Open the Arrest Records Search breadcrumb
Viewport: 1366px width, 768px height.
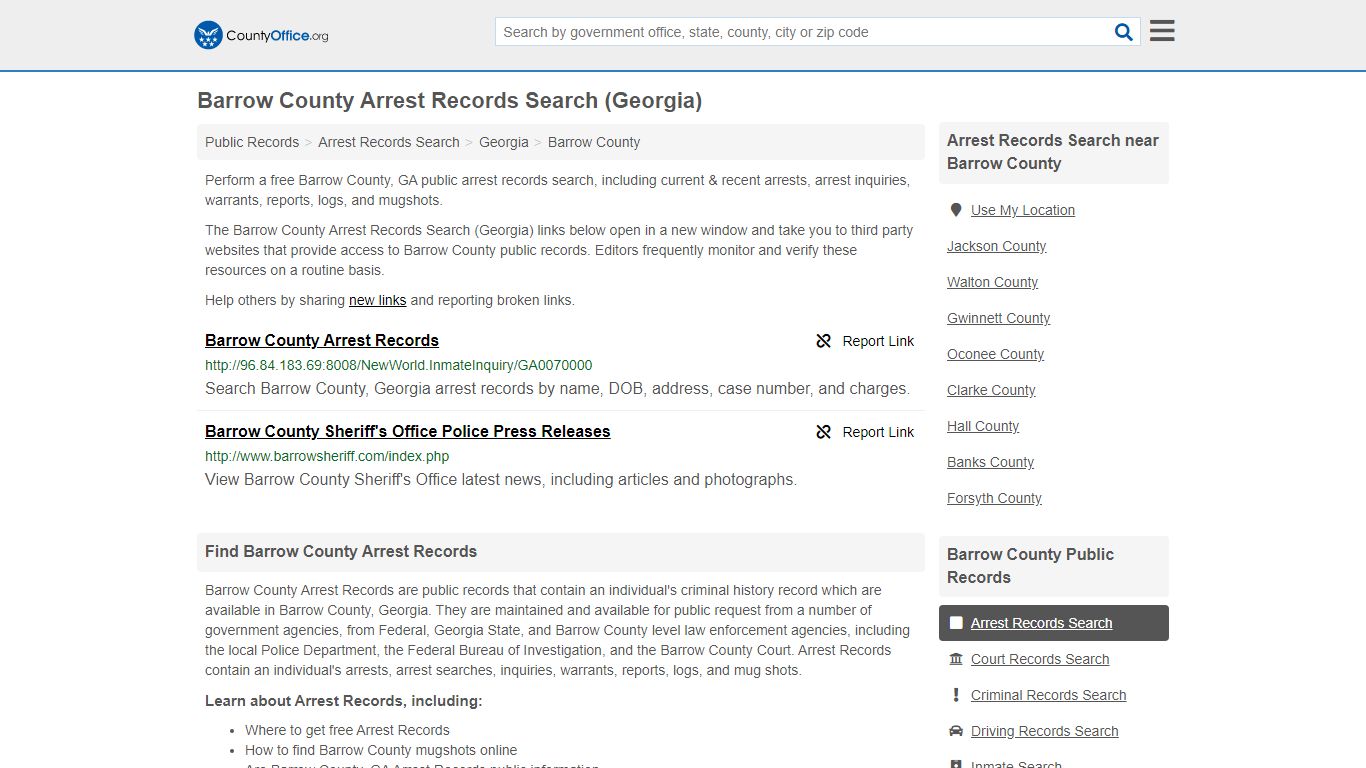click(x=389, y=142)
